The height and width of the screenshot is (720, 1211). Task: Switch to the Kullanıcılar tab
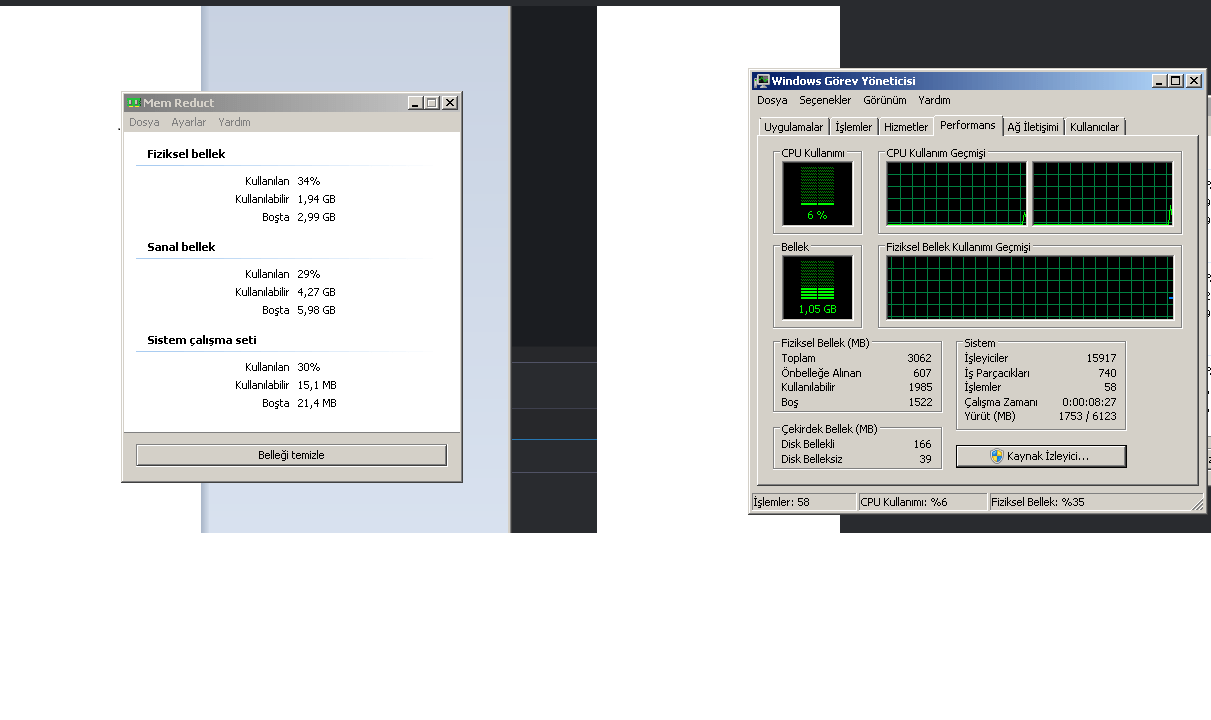pyautogui.click(x=1095, y=127)
